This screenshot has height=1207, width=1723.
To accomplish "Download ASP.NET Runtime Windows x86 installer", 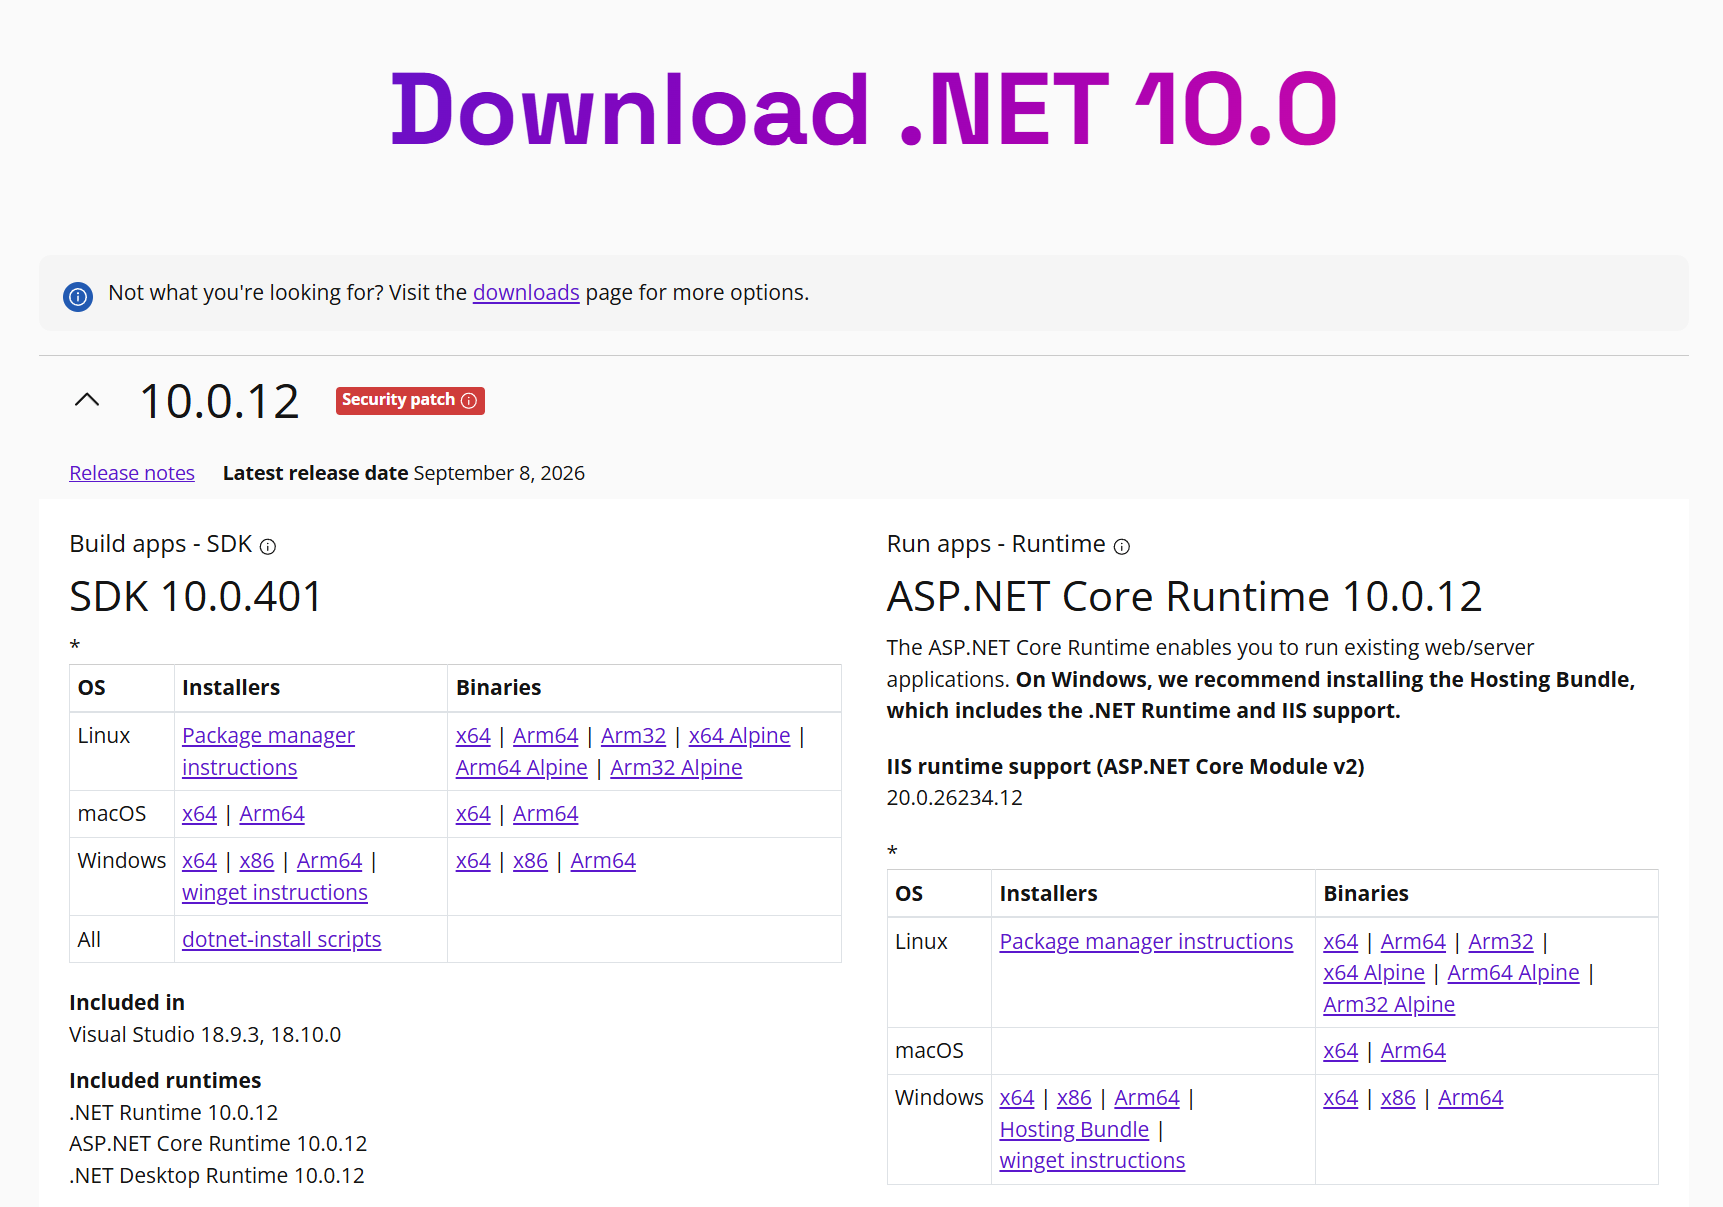I will click(x=1074, y=1098).
